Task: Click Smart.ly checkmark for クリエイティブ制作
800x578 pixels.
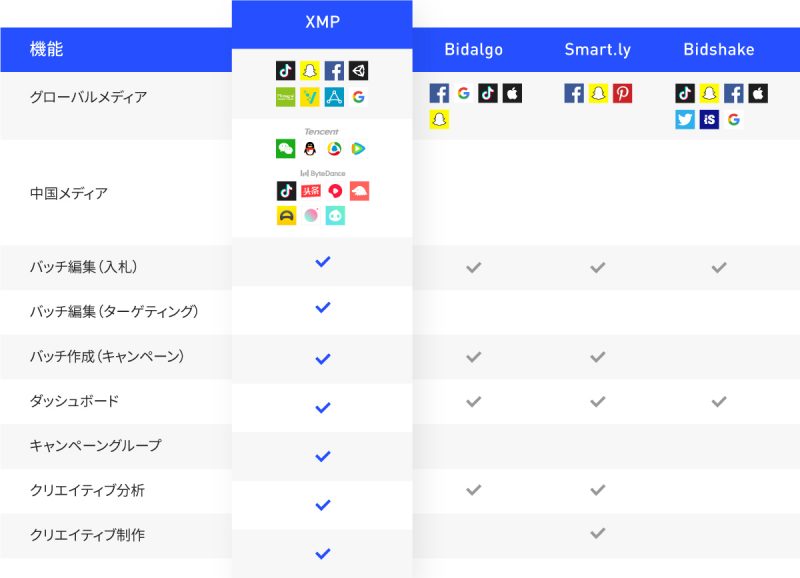Action: pyautogui.click(x=597, y=533)
